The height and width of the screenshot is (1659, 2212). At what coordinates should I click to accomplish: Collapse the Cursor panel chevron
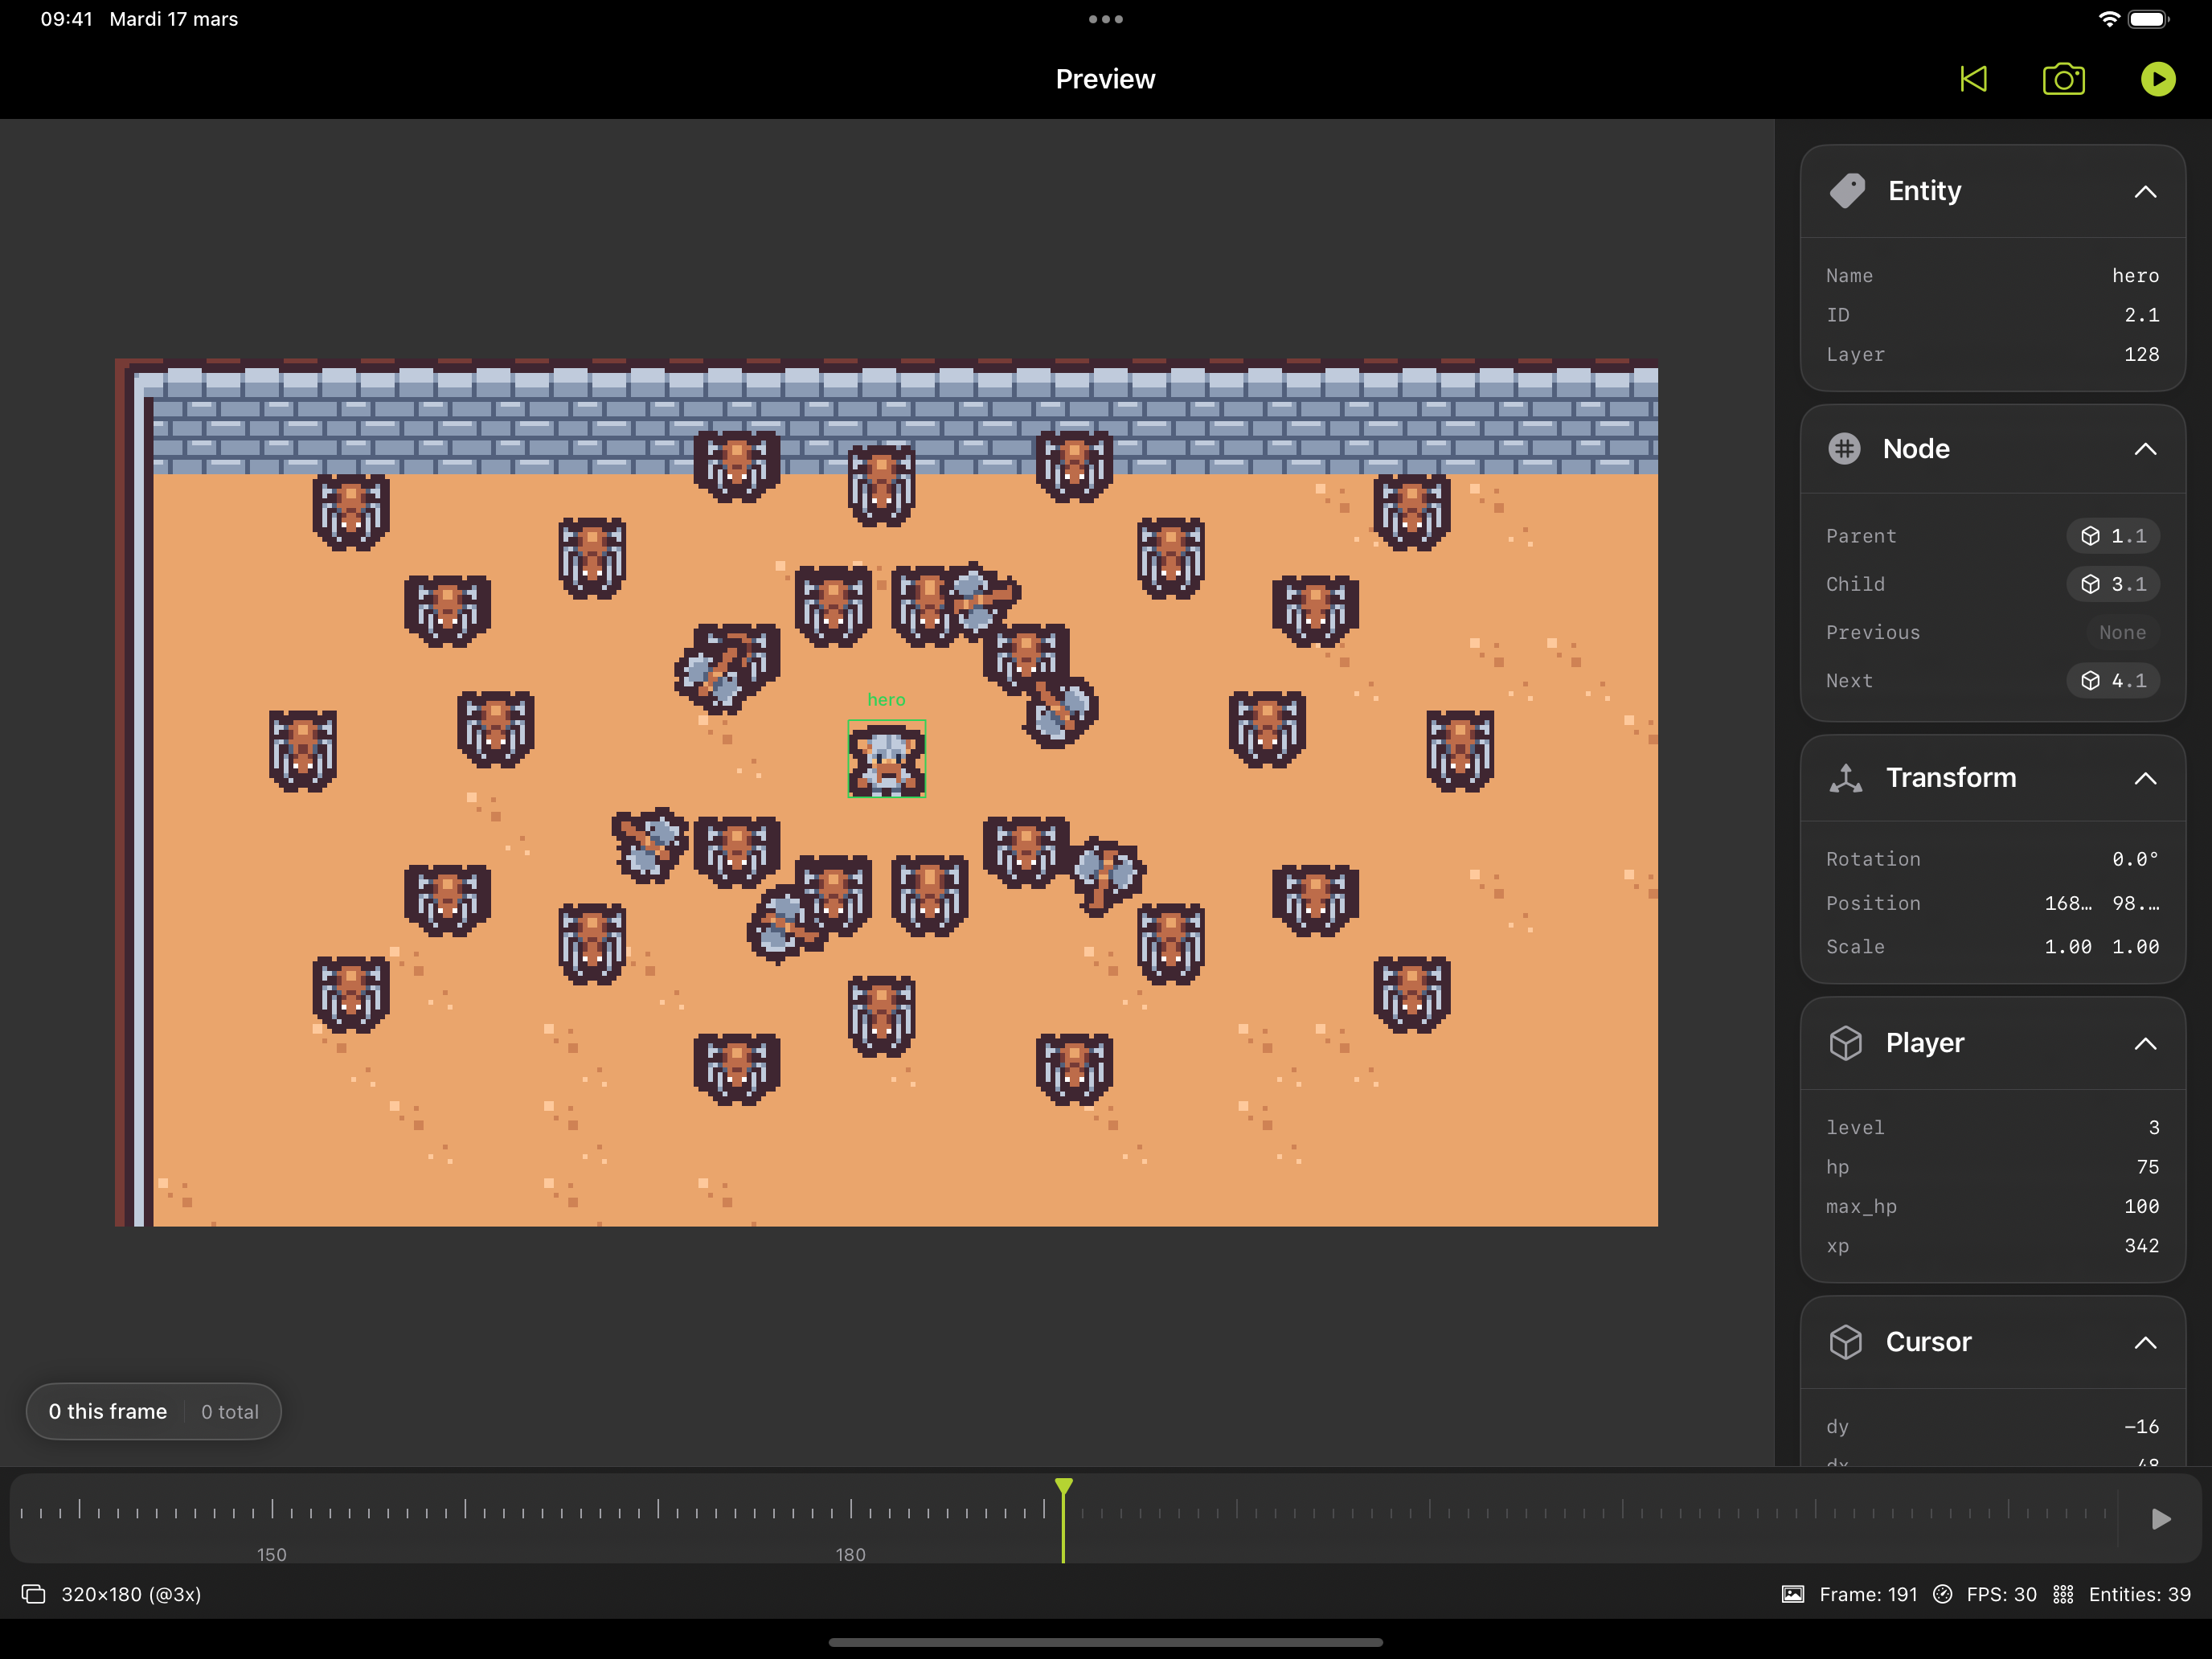[2145, 1342]
